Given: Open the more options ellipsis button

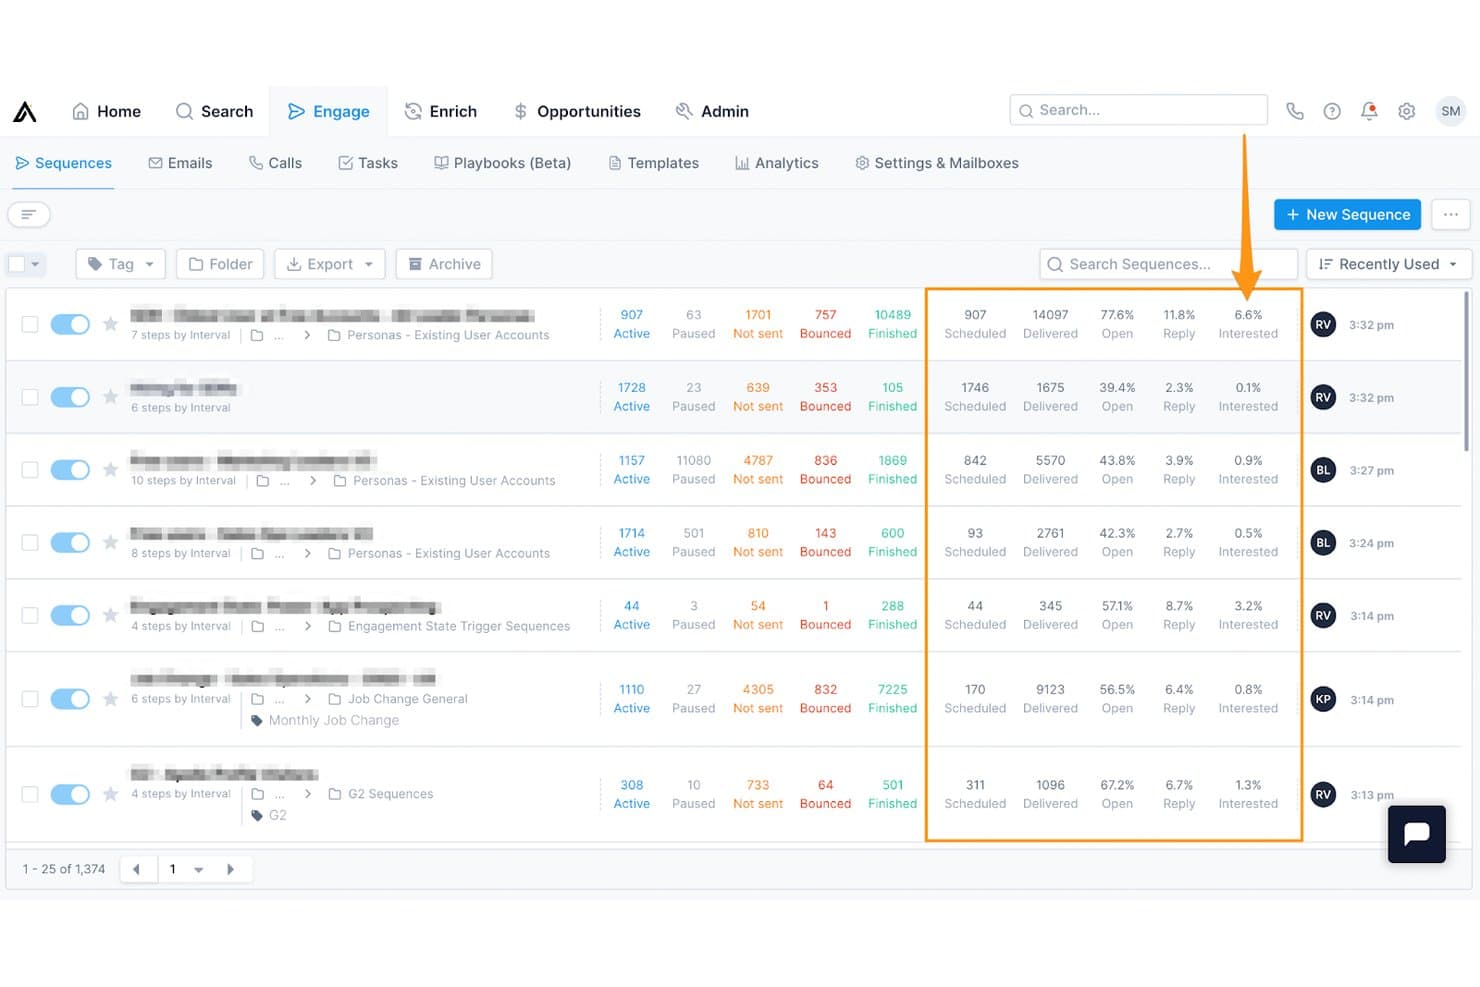Looking at the screenshot, I should [1451, 214].
